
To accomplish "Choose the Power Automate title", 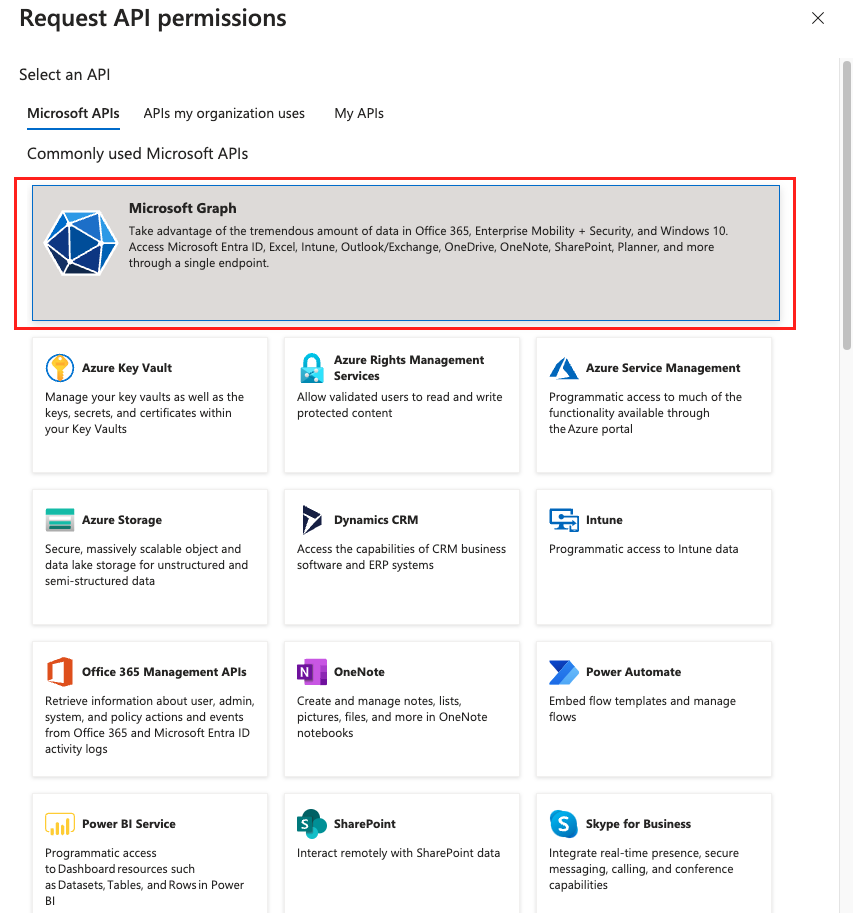I will pyautogui.click(x=633, y=672).
